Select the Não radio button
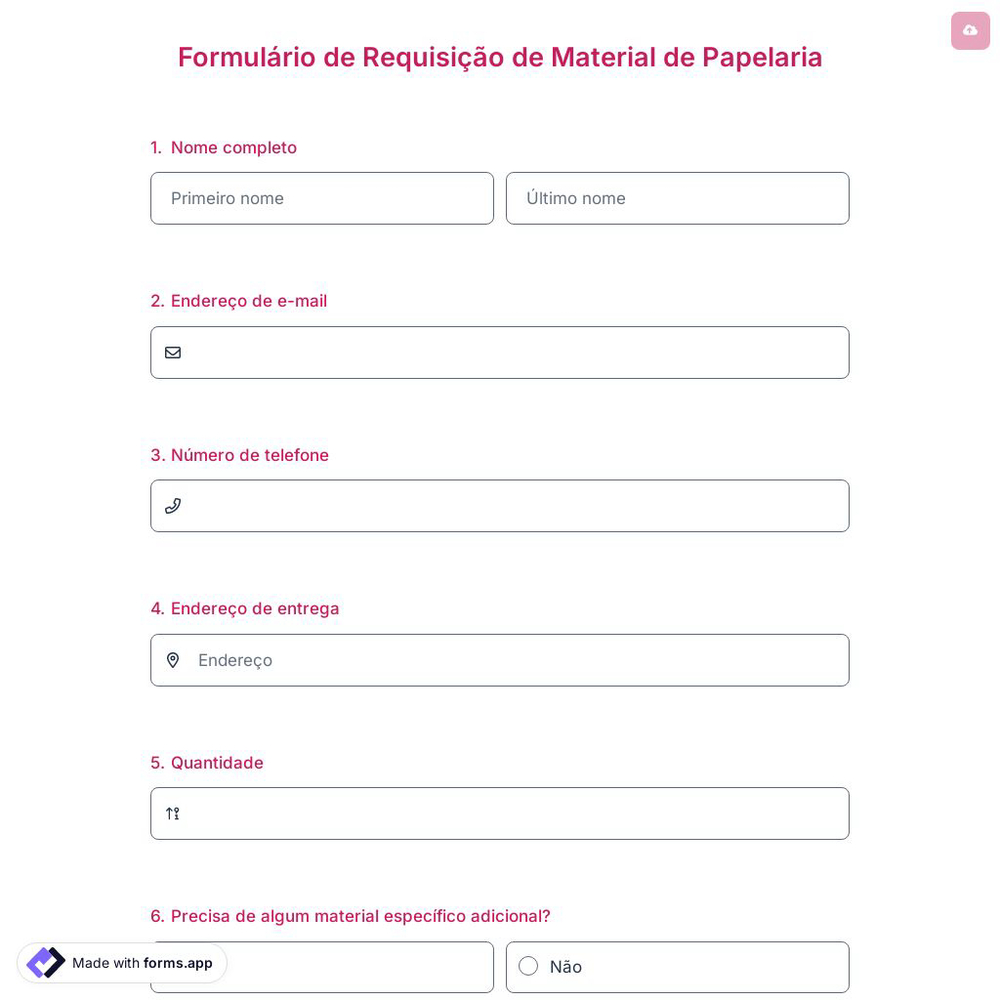Screen dimensions: 1000x1000 [x=528, y=966]
